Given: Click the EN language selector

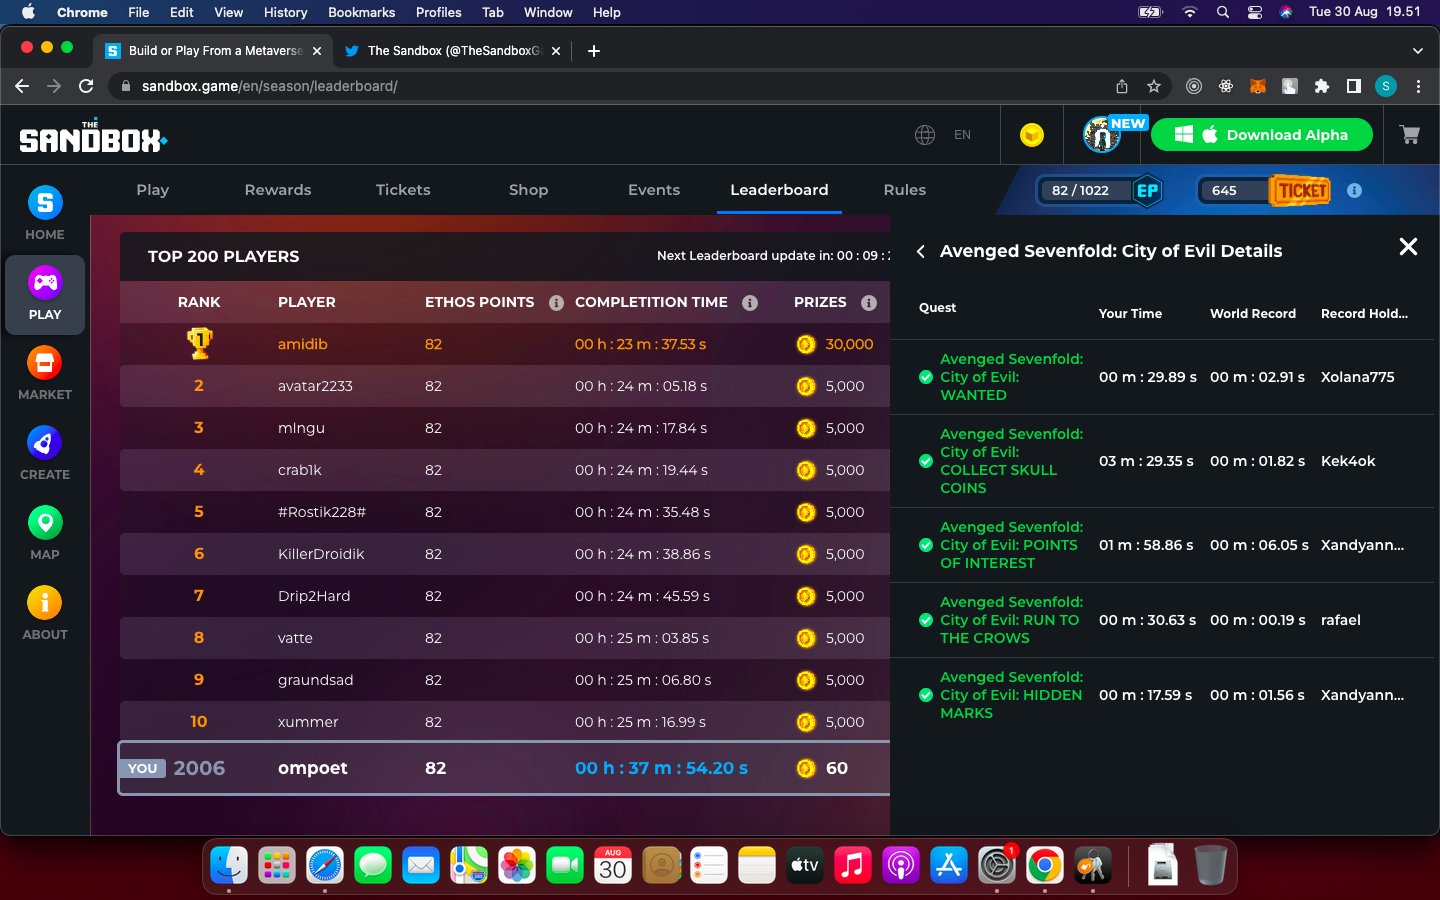Looking at the screenshot, I should click(962, 135).
